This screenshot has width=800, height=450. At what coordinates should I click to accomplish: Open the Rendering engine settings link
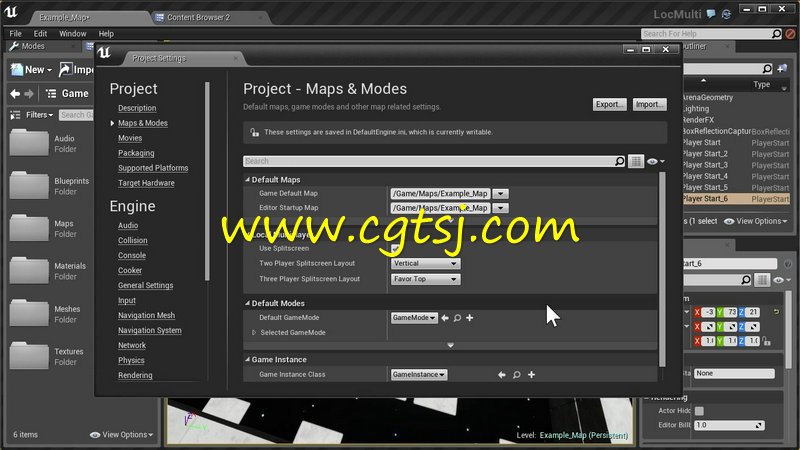135,375
